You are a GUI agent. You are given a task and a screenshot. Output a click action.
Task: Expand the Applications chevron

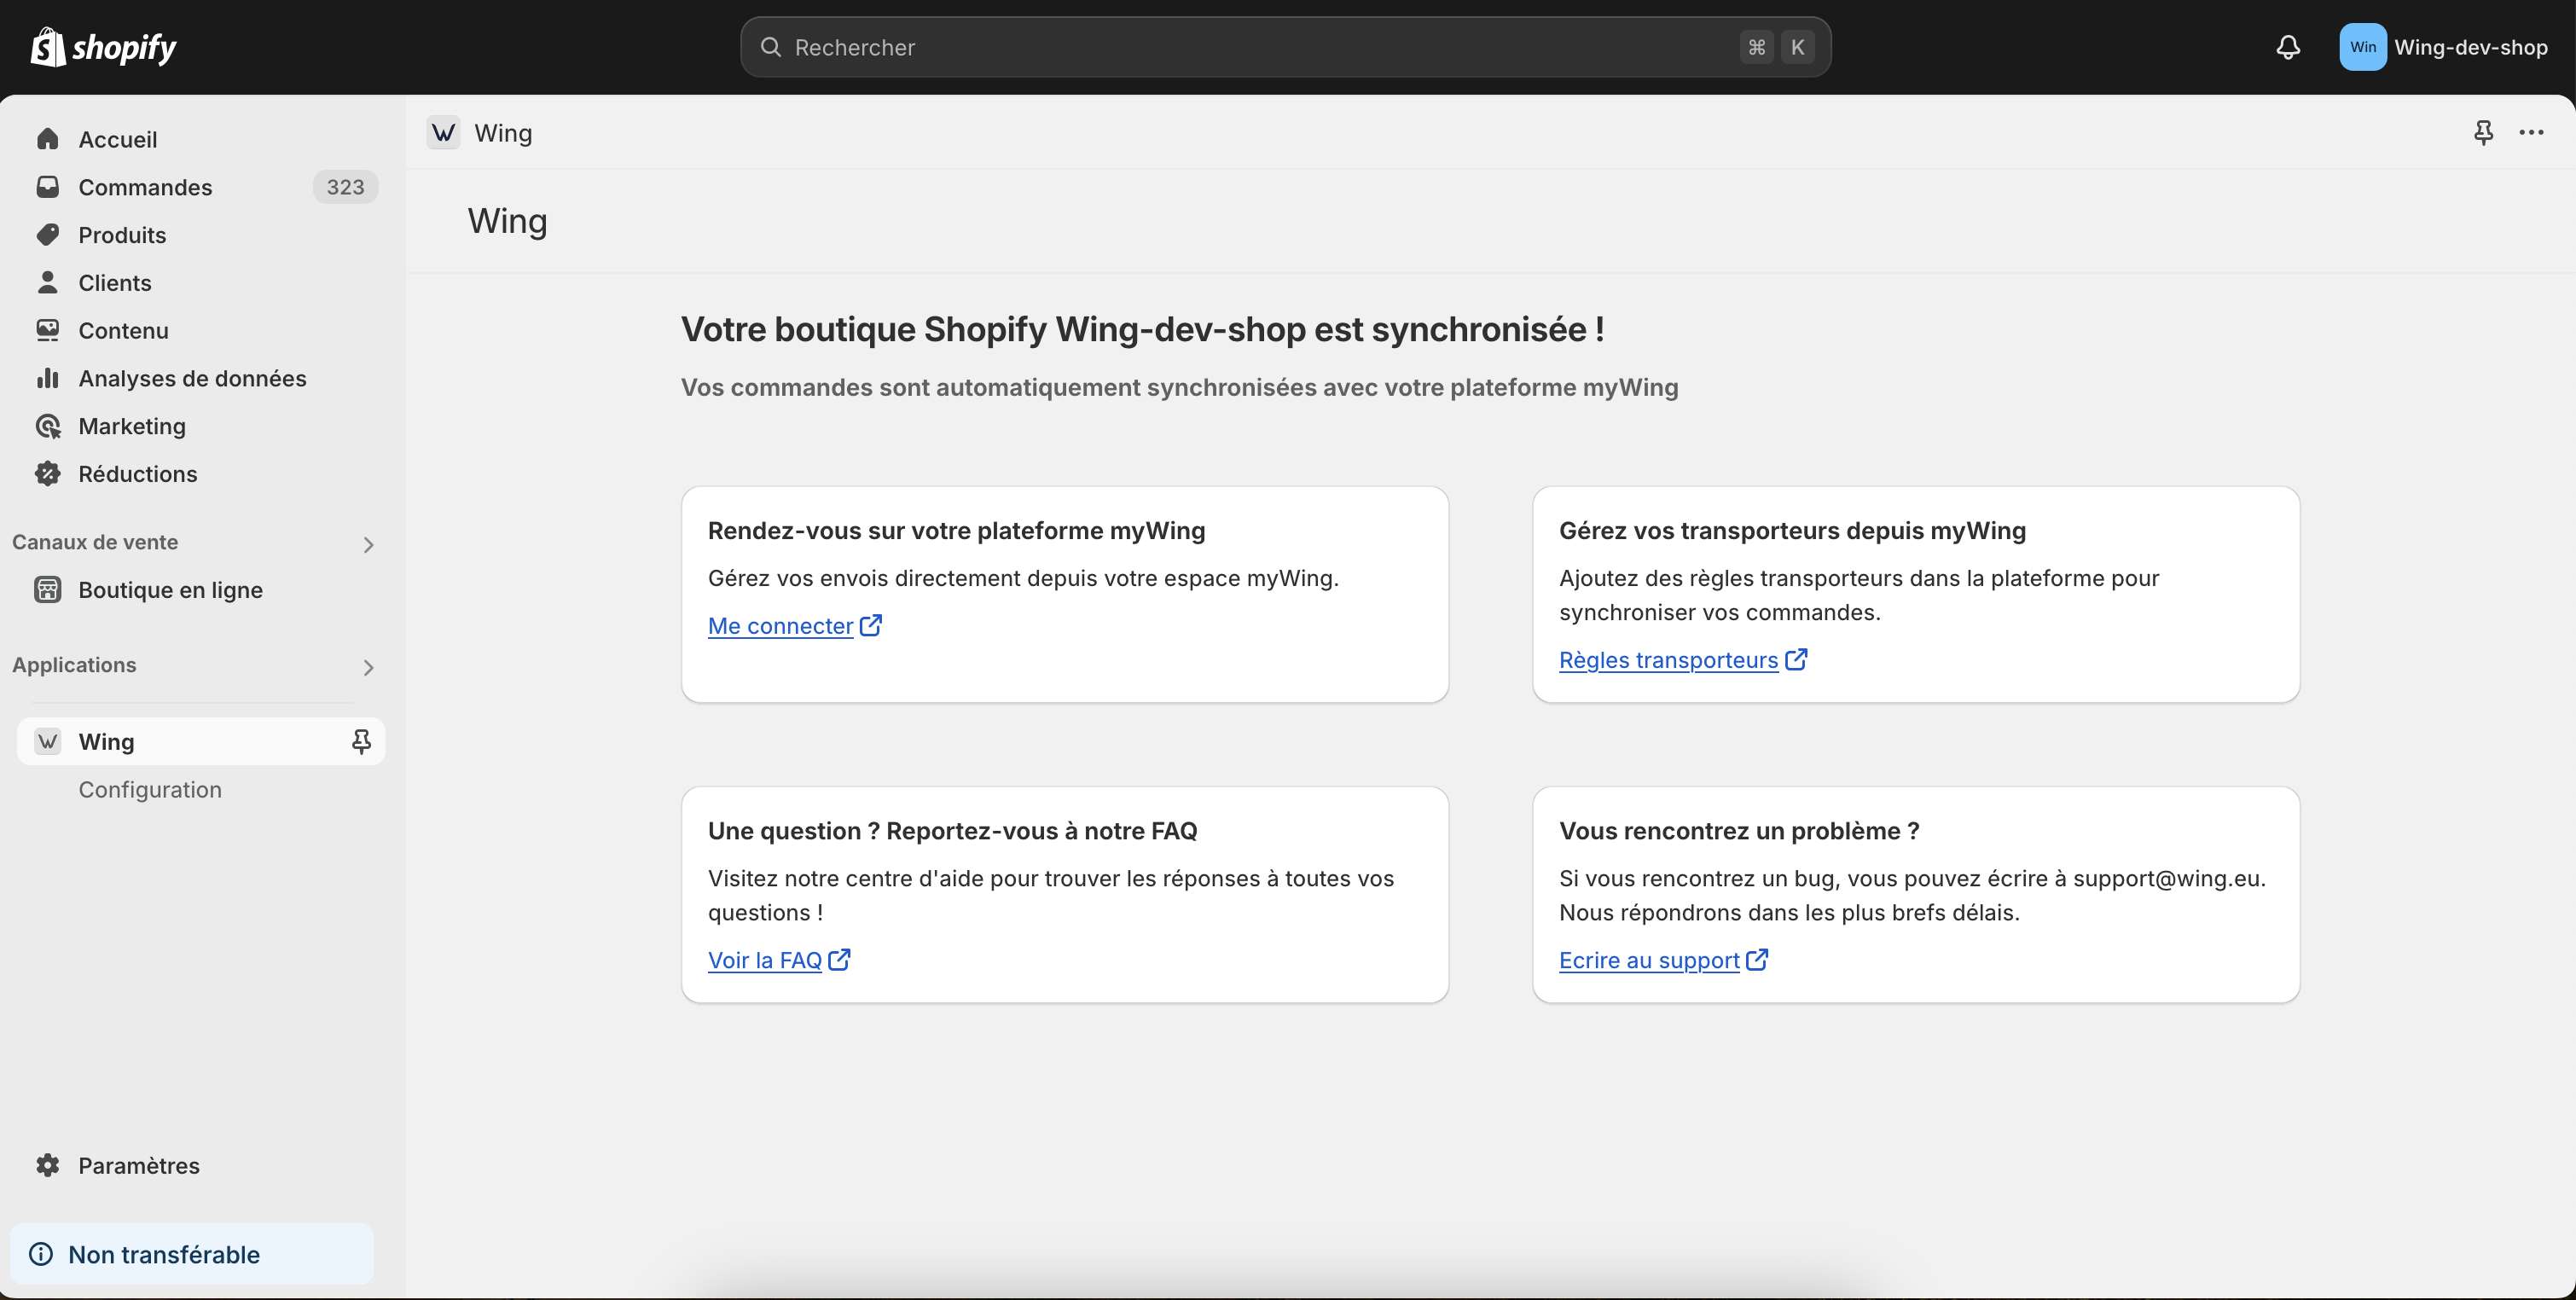(x=368, y=667)
